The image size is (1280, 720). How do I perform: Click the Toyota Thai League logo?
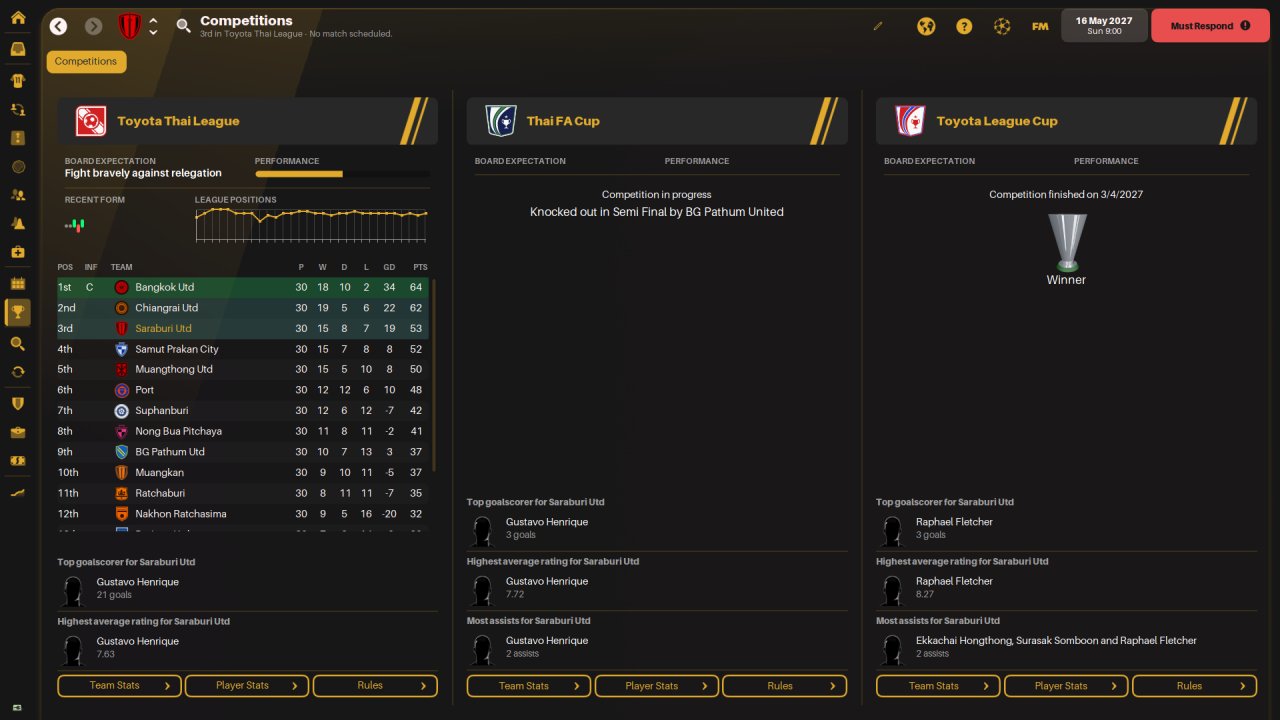pyautogui.click(x=91, y=121)
